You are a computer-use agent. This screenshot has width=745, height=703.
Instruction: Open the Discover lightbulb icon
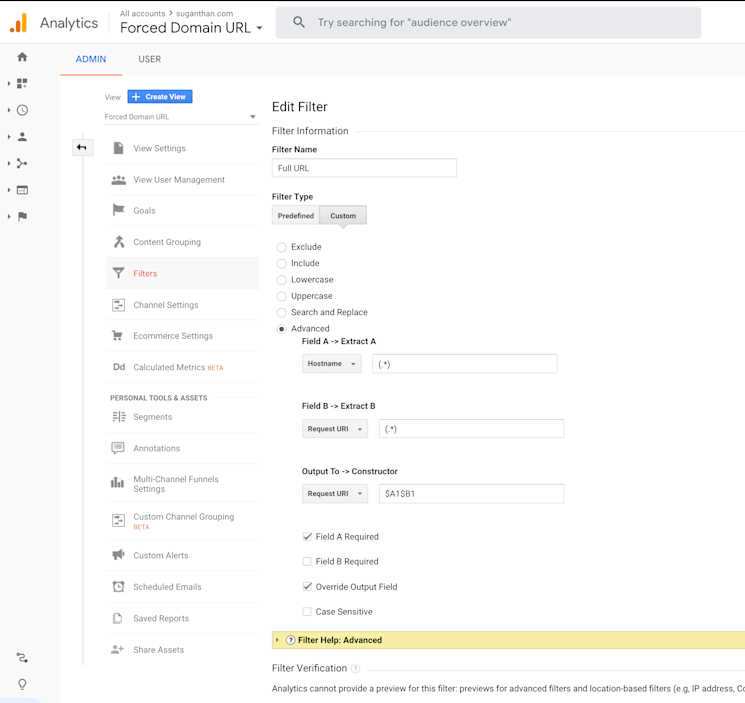(x=22, y=684)
